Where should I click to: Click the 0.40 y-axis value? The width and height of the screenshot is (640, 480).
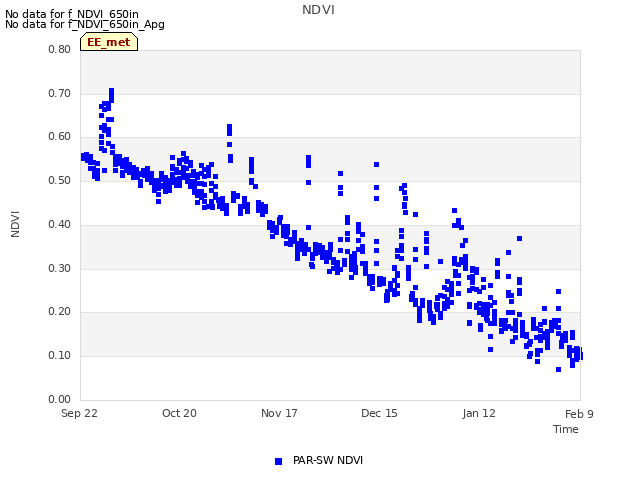tap(60, 224)
